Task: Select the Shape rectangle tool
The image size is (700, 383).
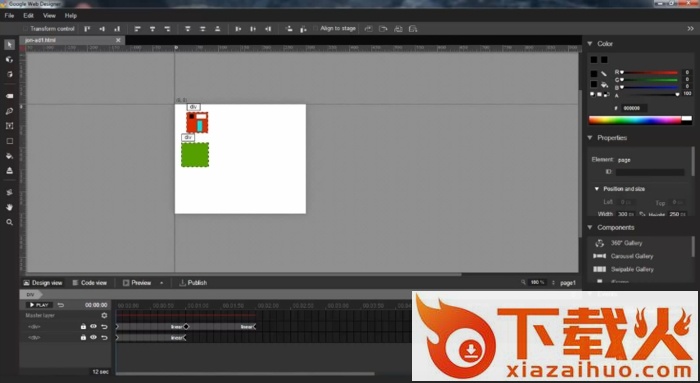Action: 9,141
